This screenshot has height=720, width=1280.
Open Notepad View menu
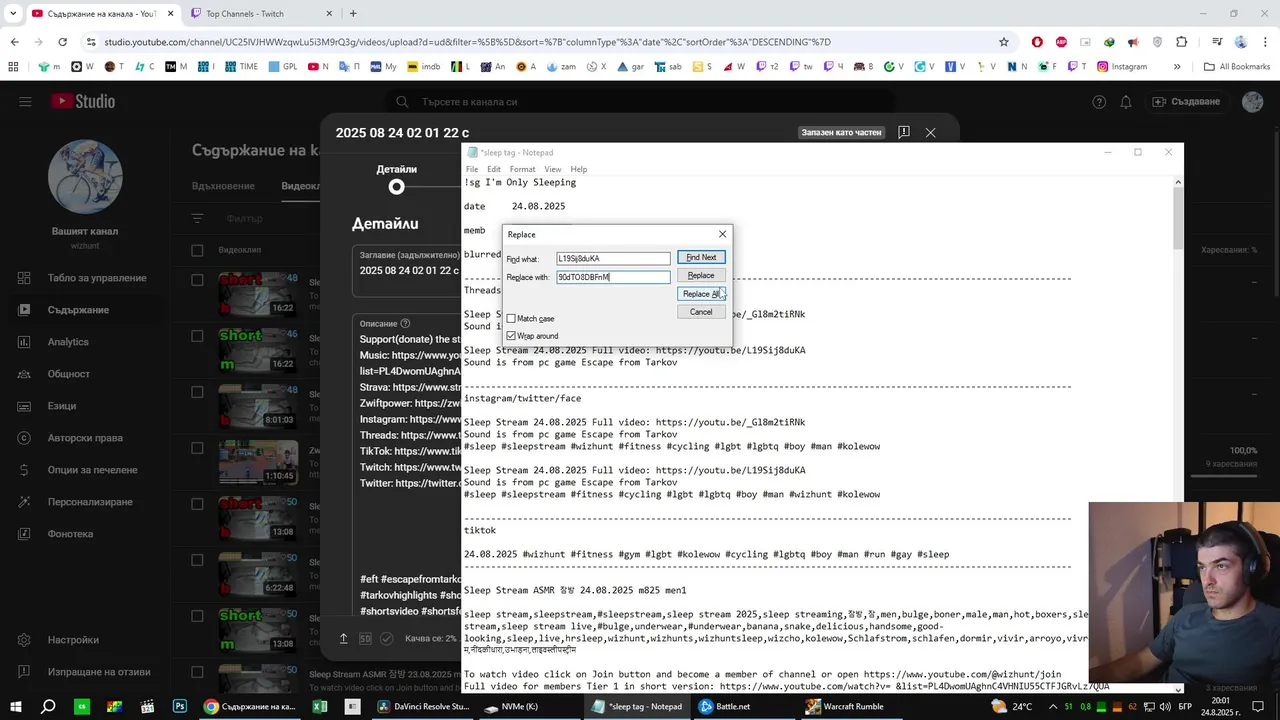click(x=552, y=169)
